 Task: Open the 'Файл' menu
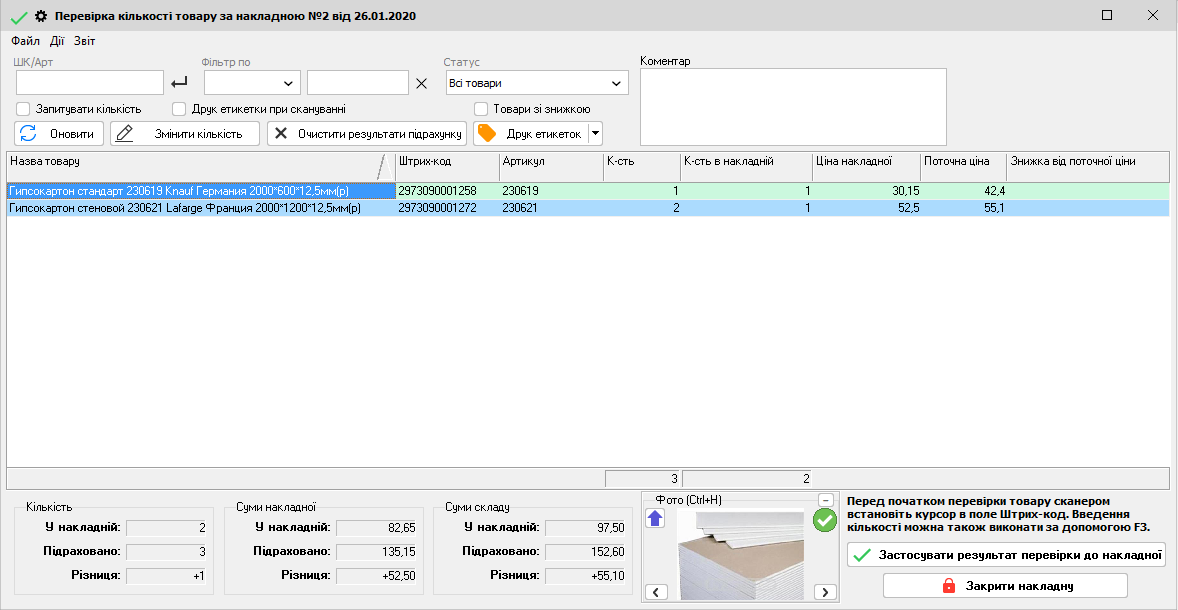pos(25,41)
